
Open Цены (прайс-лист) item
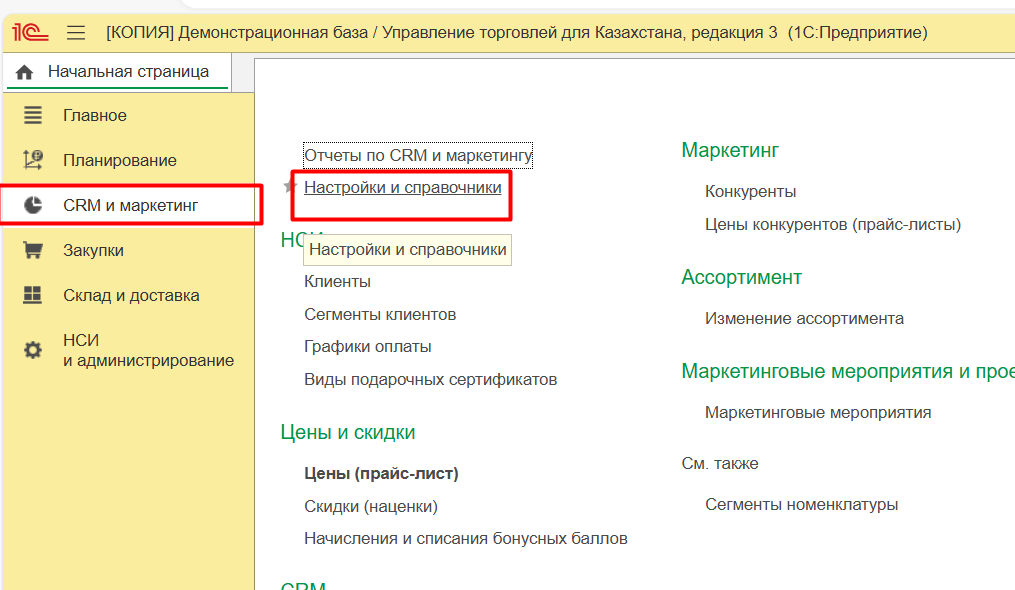pyautogui.click(x=381, y=473)
